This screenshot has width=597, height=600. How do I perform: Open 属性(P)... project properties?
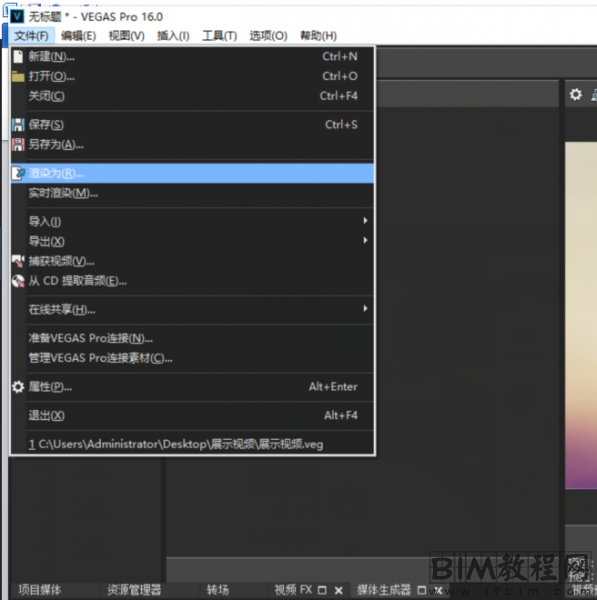click(x=192, y=387)
